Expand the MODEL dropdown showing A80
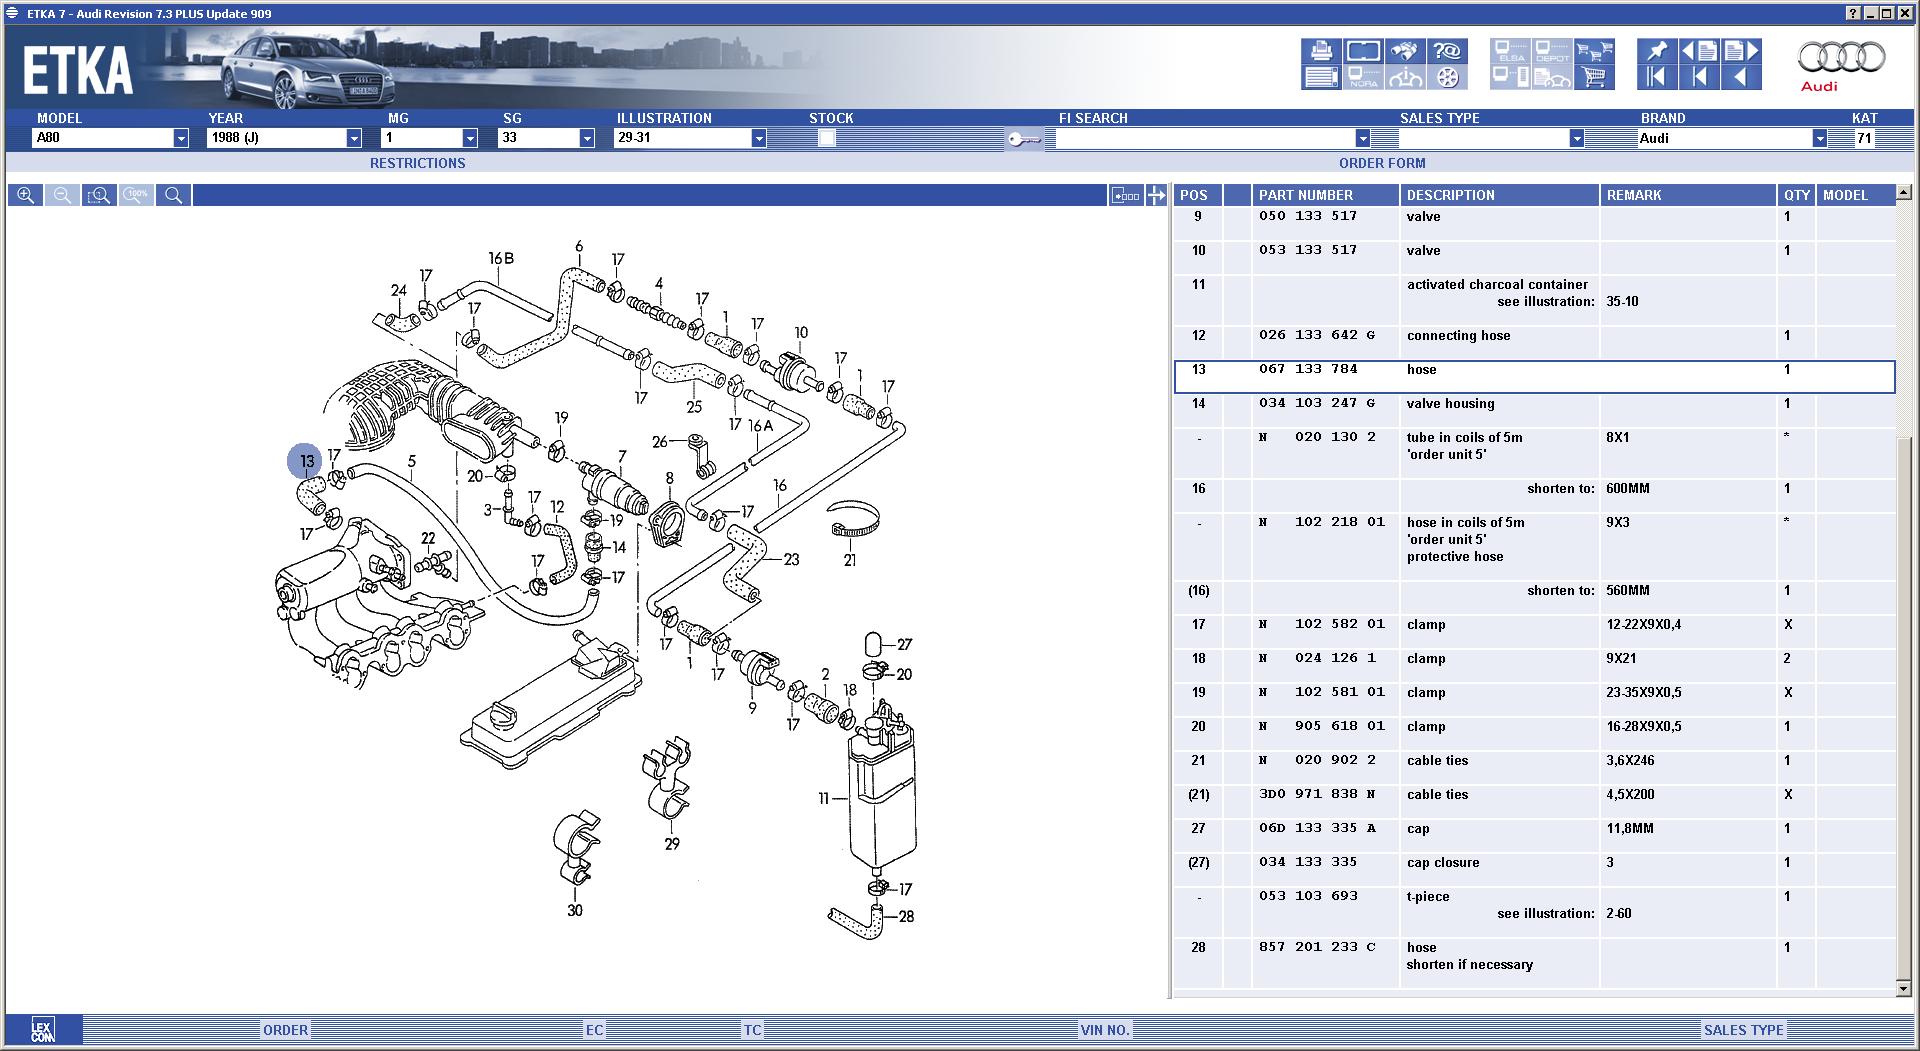 (181, 138)
